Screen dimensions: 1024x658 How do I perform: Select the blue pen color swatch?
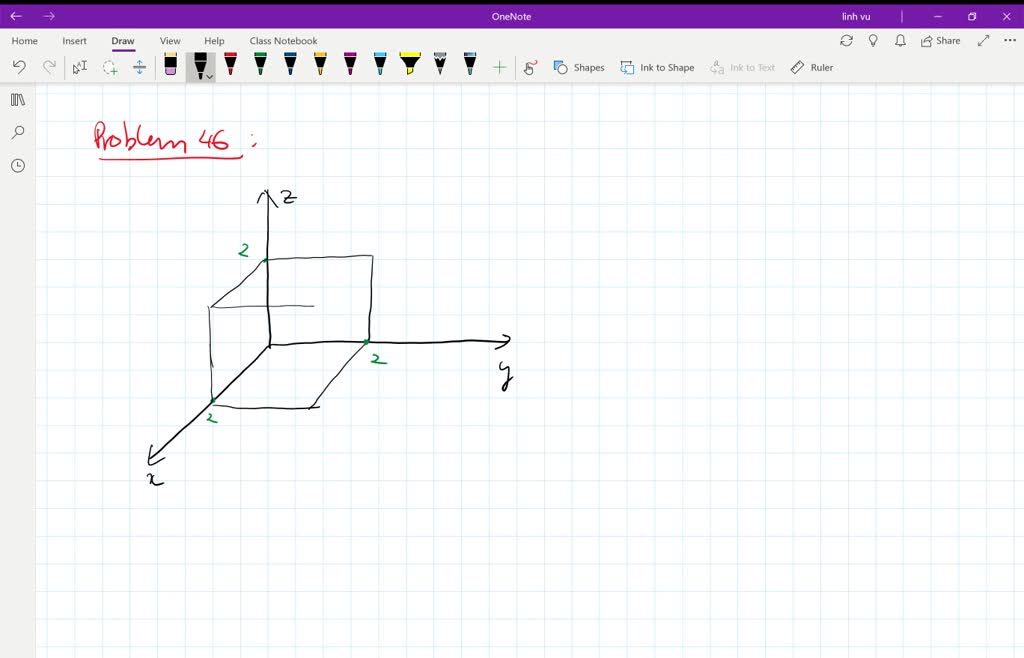(289, 65)
